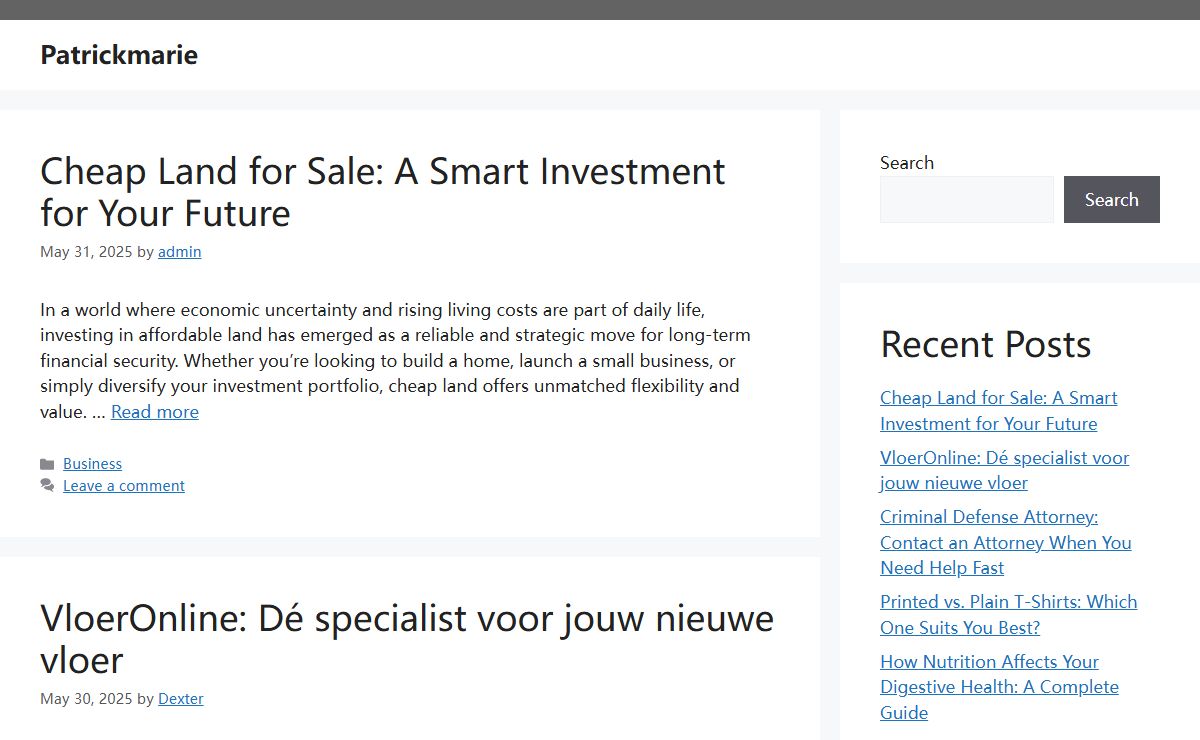Open recent post Printed vs. Plain T-Shirts
1200x740 pixels.
tap(1009, 615)
